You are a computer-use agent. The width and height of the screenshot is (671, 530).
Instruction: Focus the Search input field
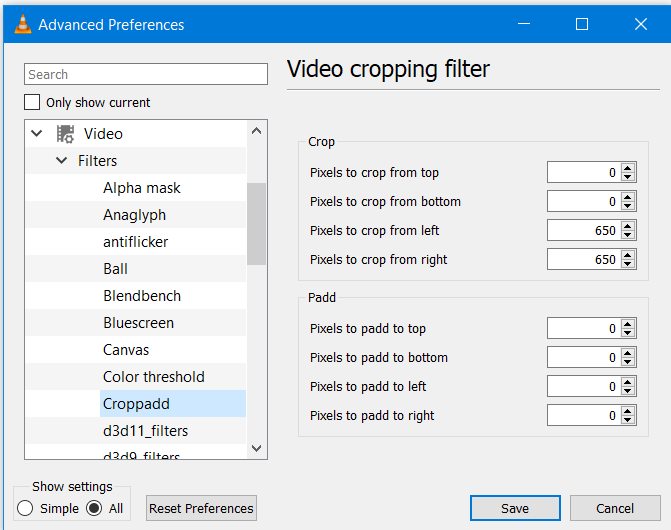[x=146, y=74]
